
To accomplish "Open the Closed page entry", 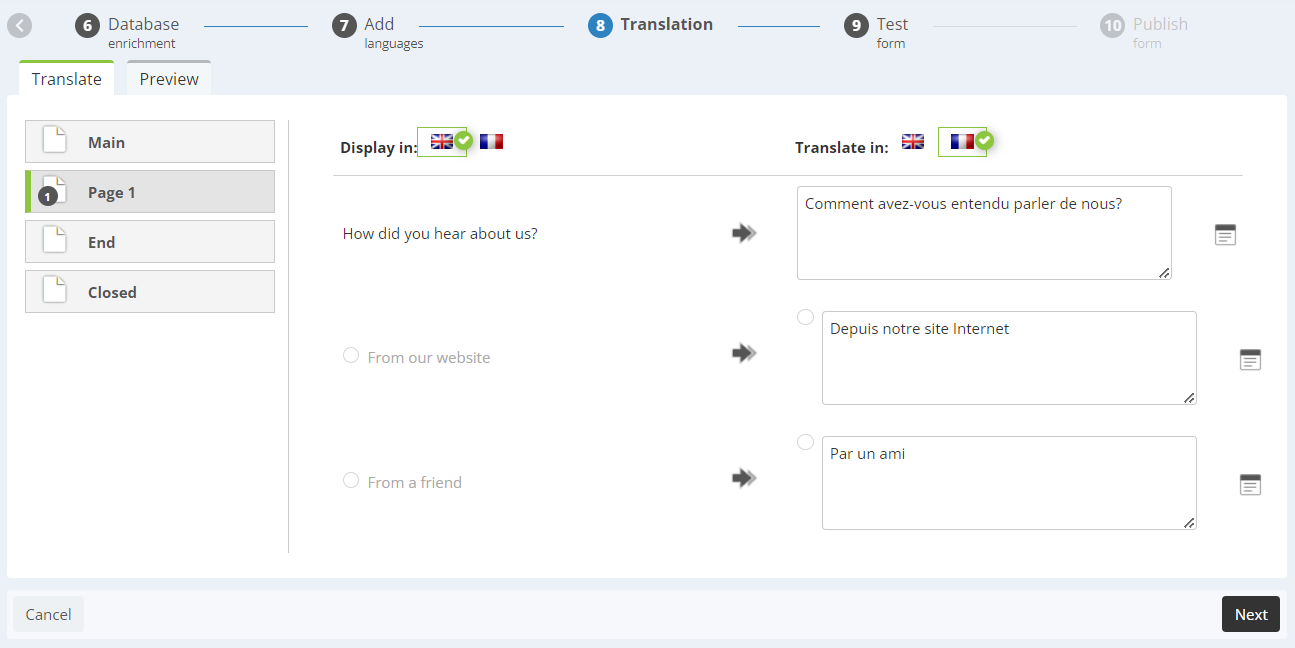I will (150, 292).
